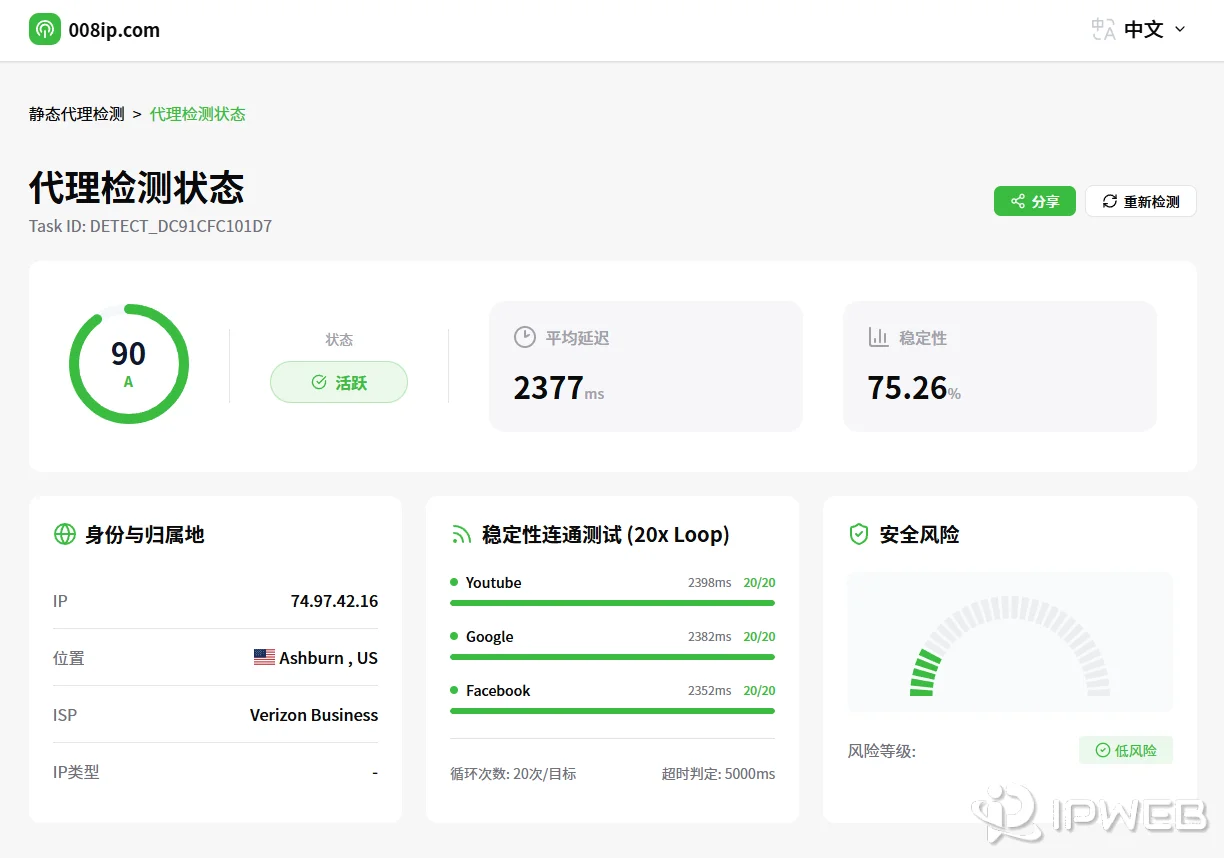Click the 活跃 status badge

338,382
